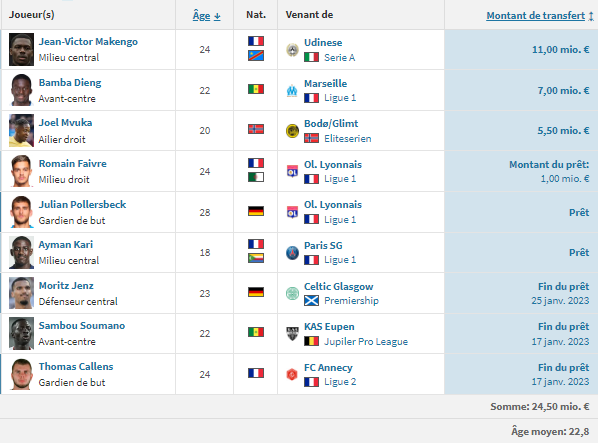Click the FC Annecy club crest
Image resolution: width=598 pixels, height=443 pixels.
click(x=292, y=374)
